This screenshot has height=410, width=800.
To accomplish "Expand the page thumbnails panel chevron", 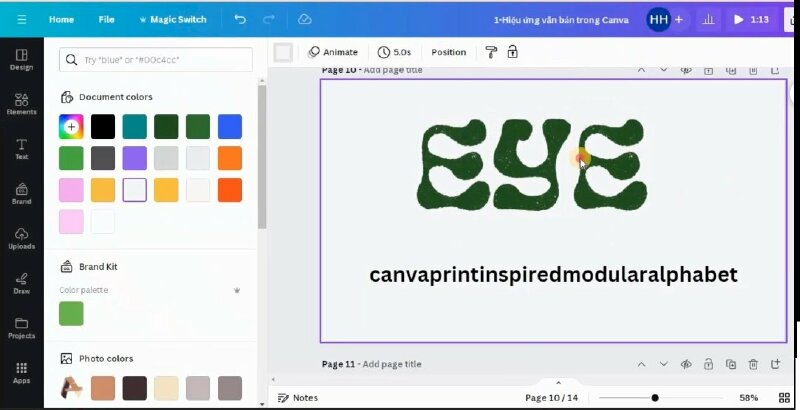I will [558, 383].
